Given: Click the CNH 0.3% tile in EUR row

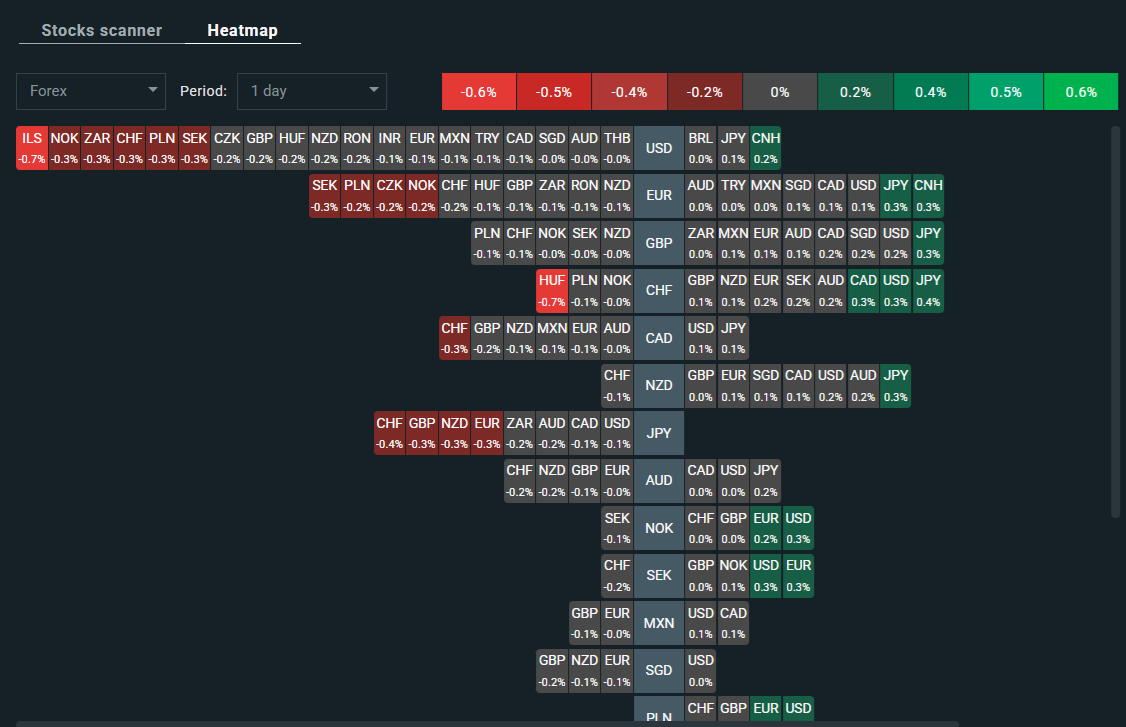Looking at the screenshot, I should [x=928, y=195].
